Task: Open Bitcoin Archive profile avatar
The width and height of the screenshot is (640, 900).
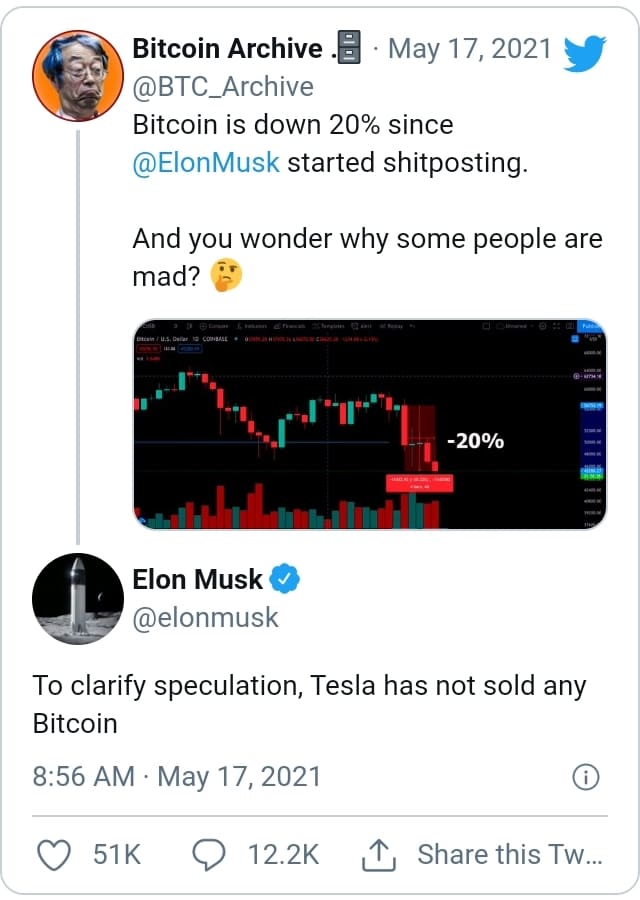Action: coord(77,76)
